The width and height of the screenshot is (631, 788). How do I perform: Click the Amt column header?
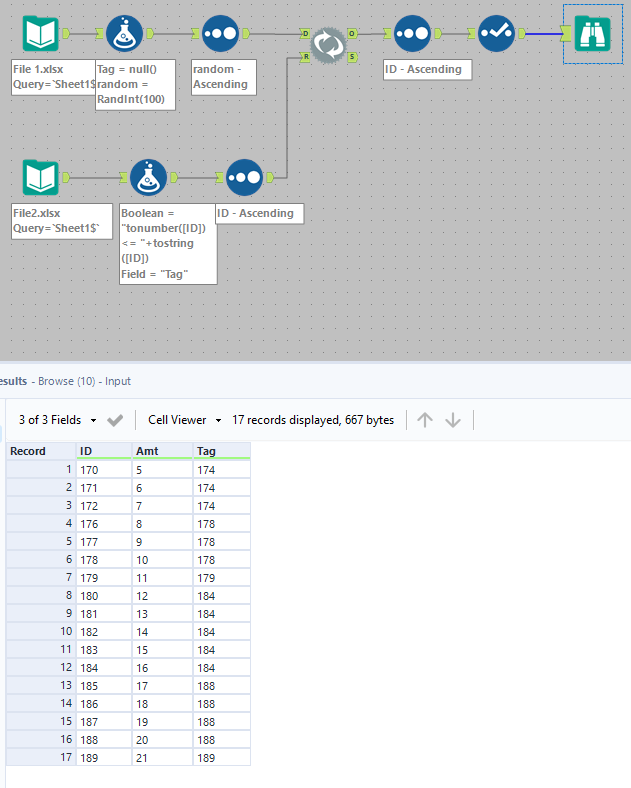pyautogui.click(x=162, y=451)
